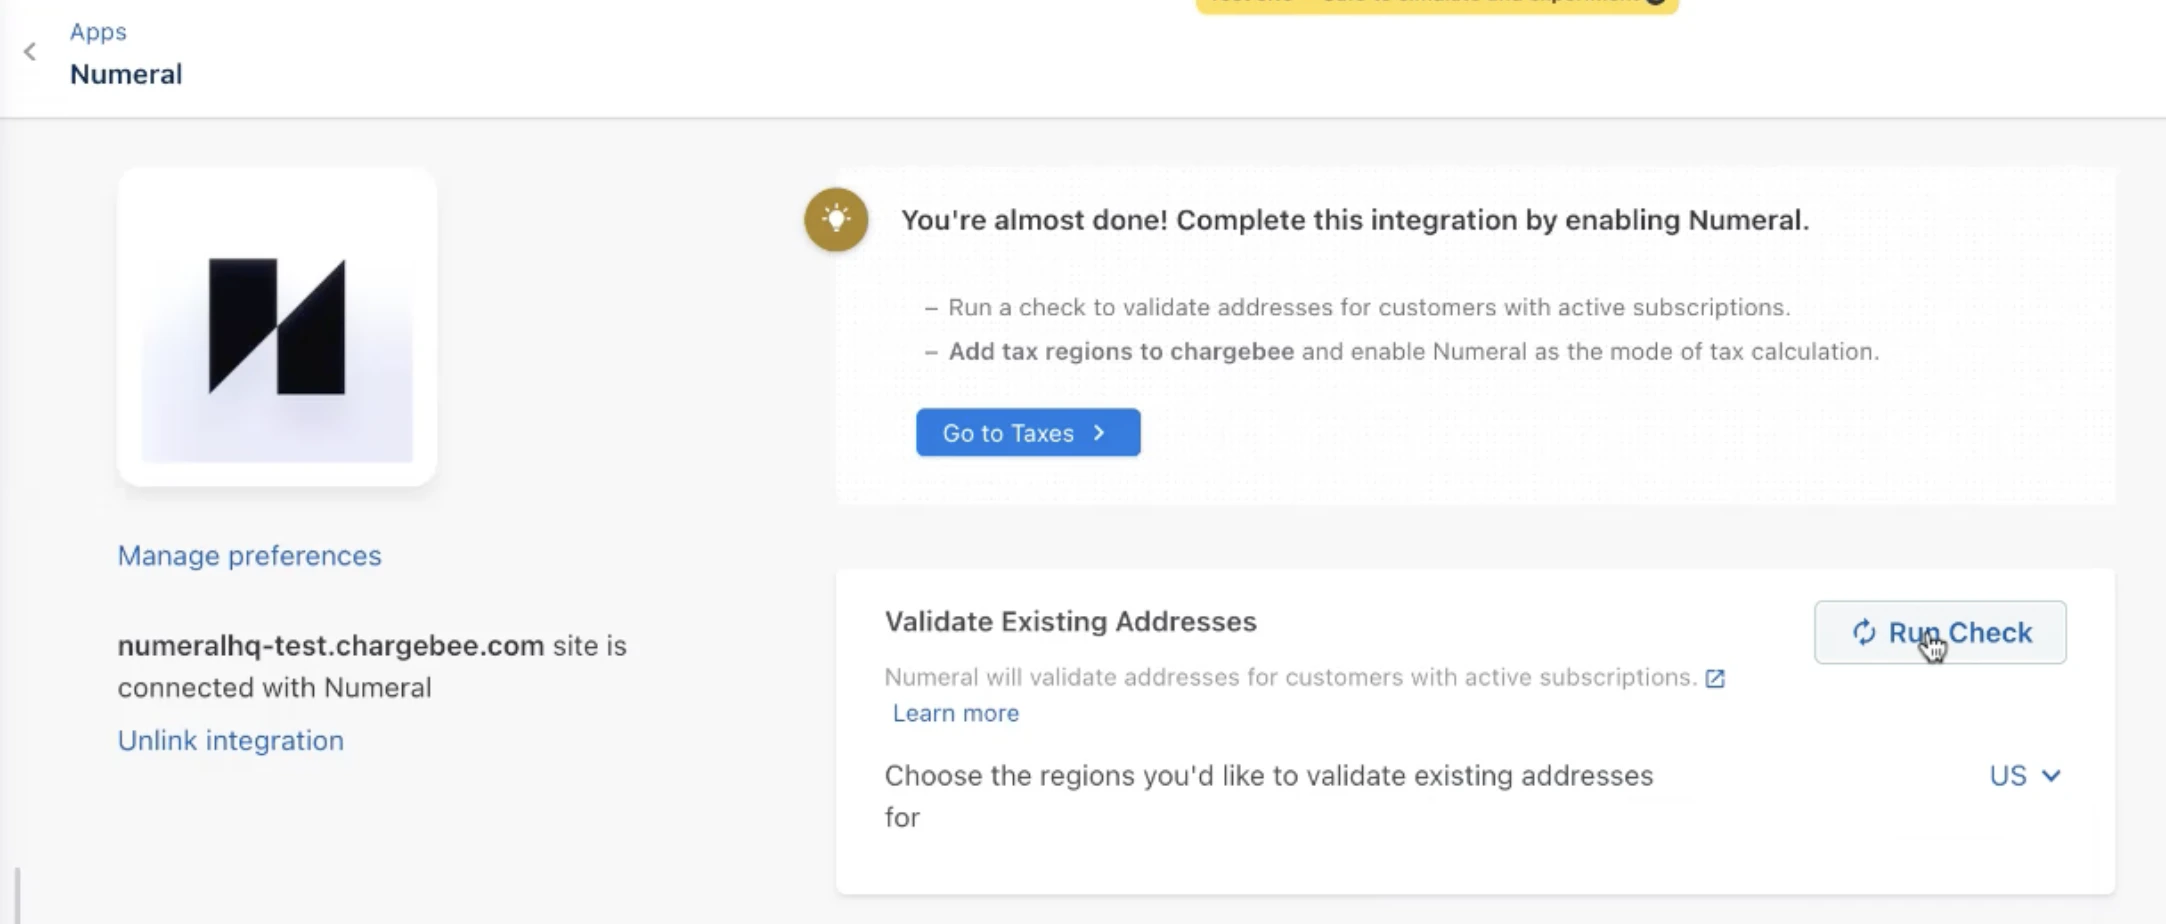Open Manage preferences
Screen dimensions: 2166x924
click(x=249, y=555)
